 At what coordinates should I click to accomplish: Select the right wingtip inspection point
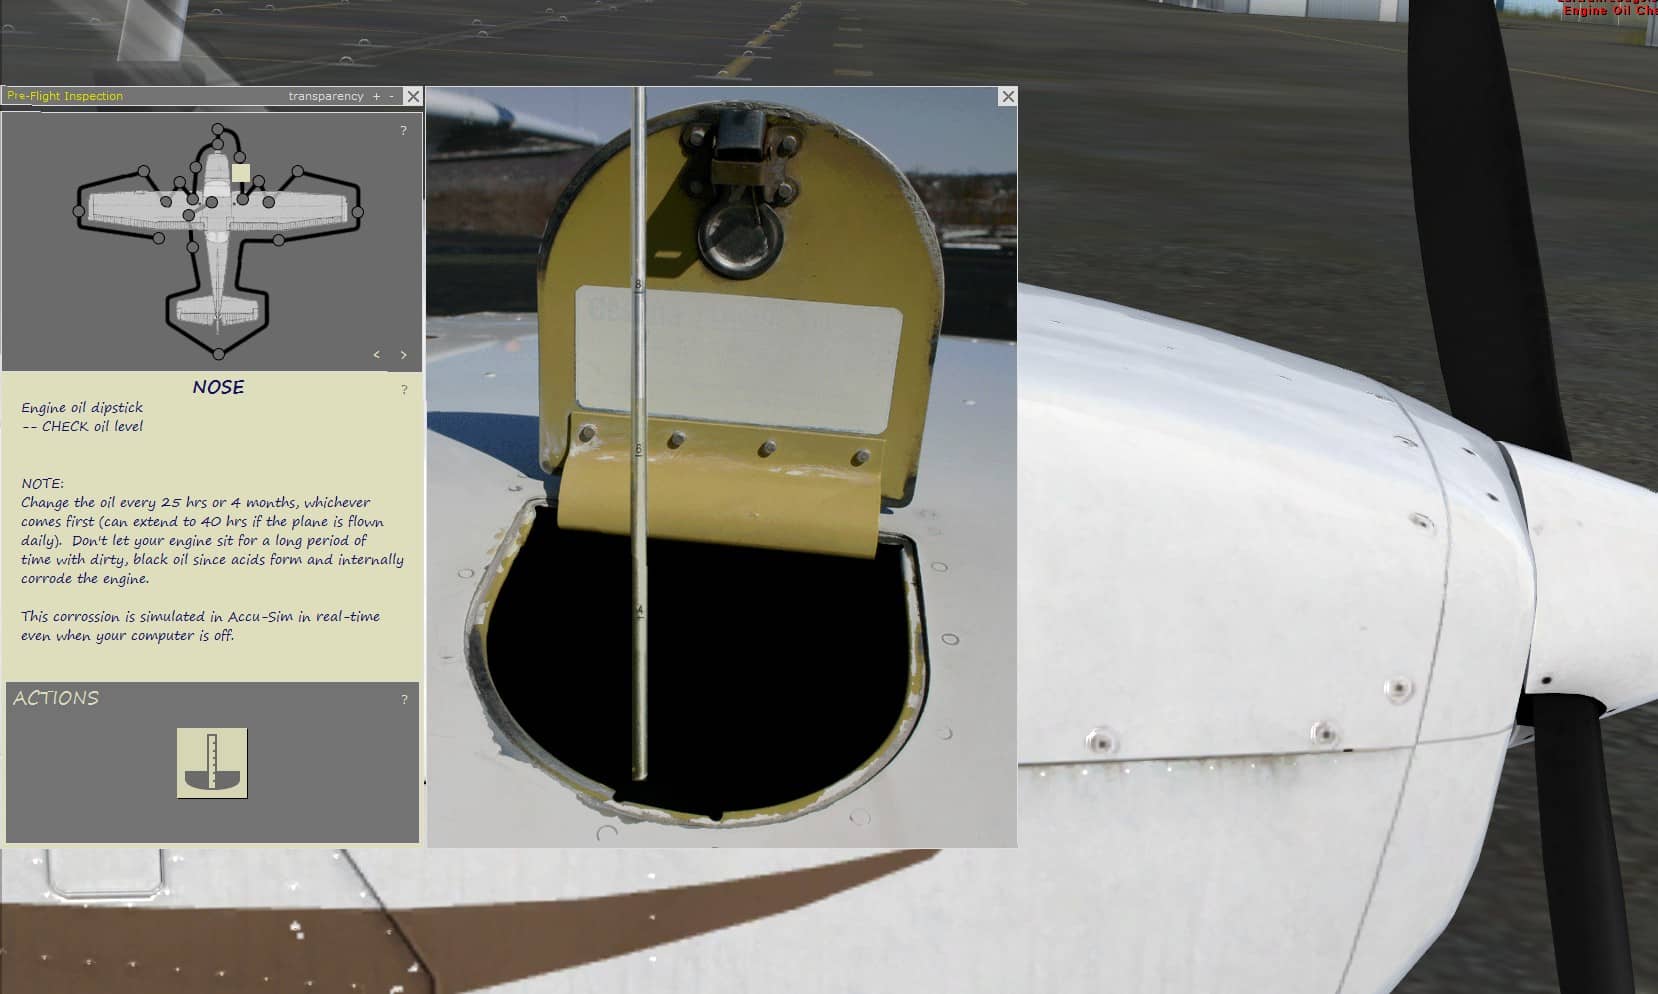[x=358, y=211]
